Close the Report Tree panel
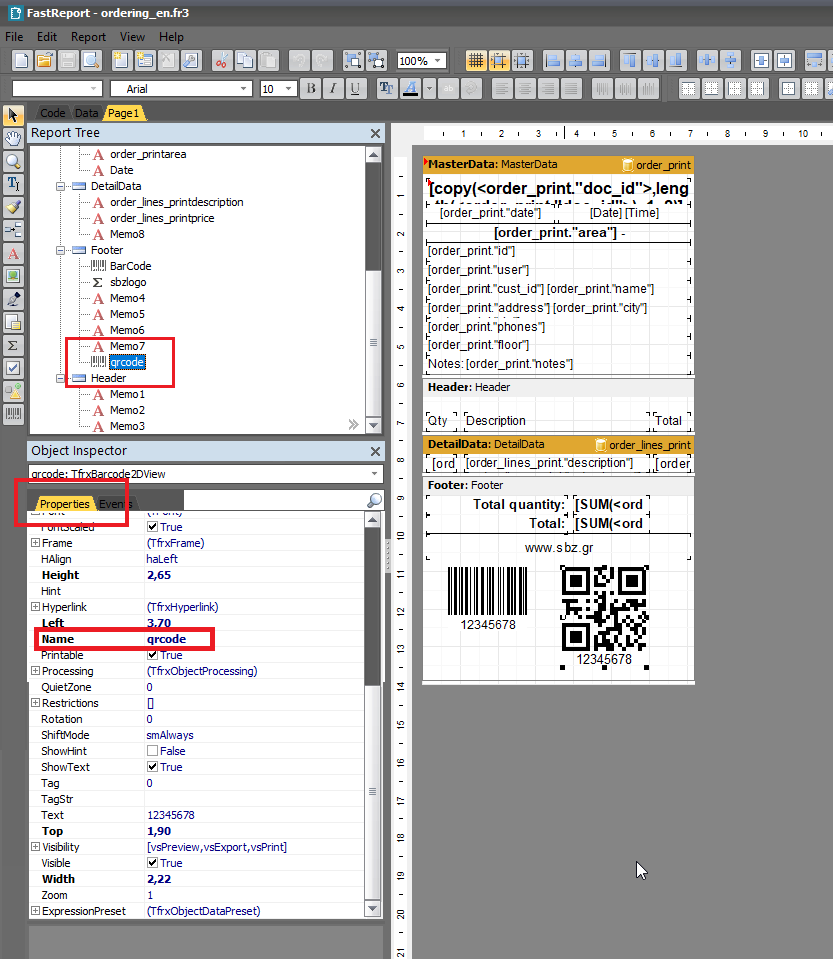833x959 pixels. click(x=375, y=133)
